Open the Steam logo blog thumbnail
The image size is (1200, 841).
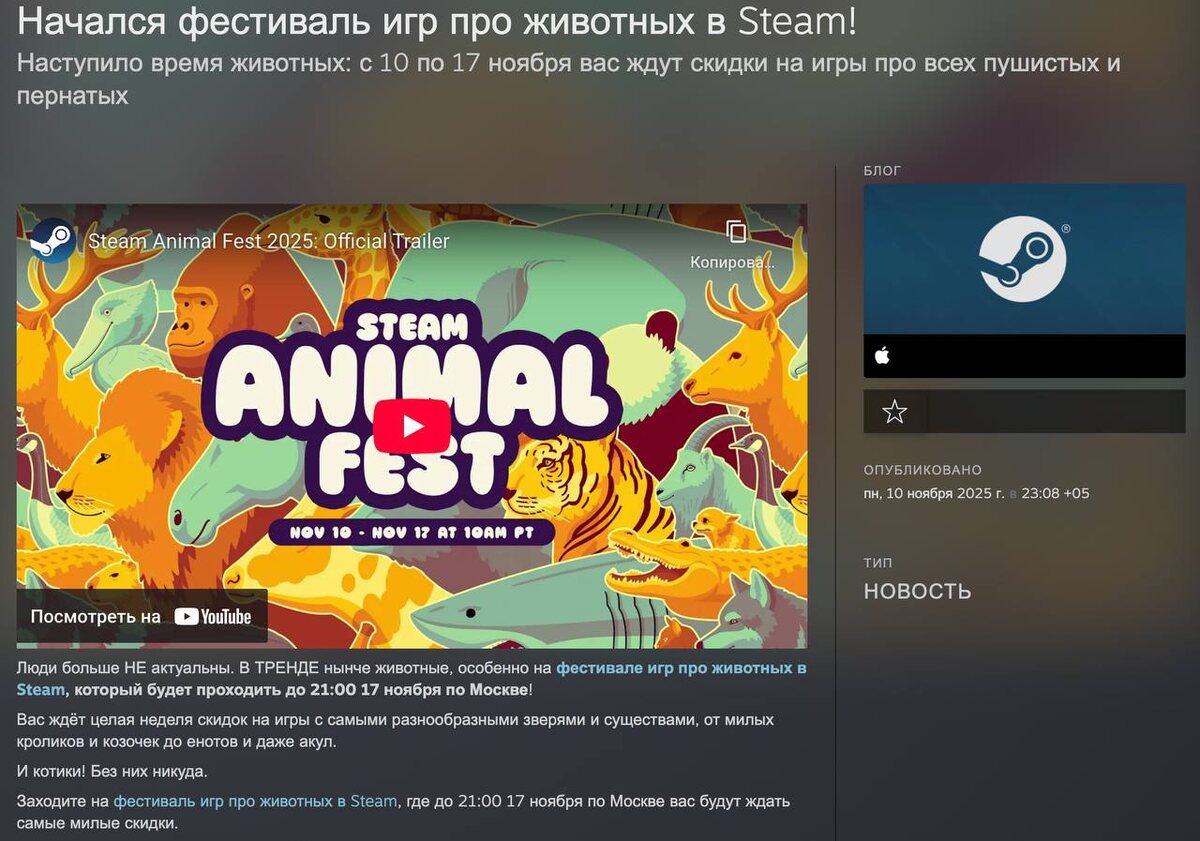[1024, 259]
